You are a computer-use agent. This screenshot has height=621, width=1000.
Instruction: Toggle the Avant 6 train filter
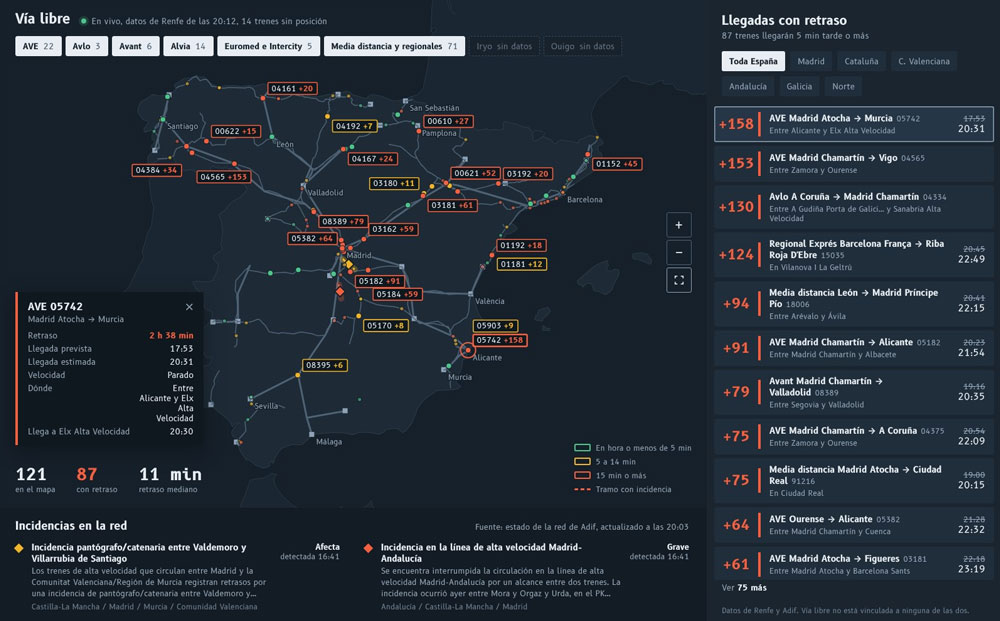tap(135, 46)
